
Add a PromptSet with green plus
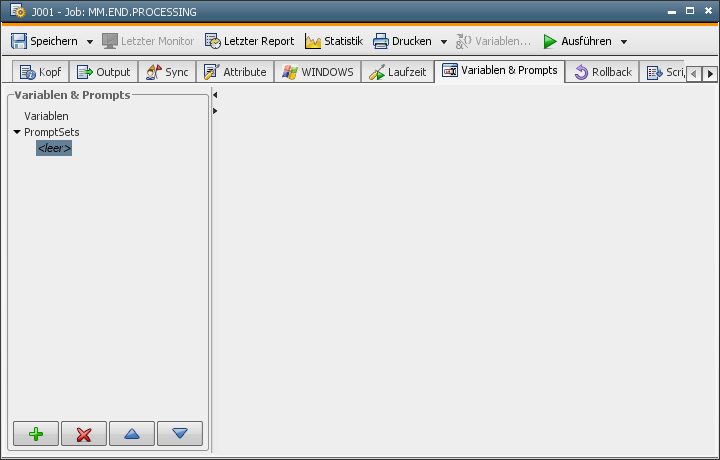tap(36, 433)
